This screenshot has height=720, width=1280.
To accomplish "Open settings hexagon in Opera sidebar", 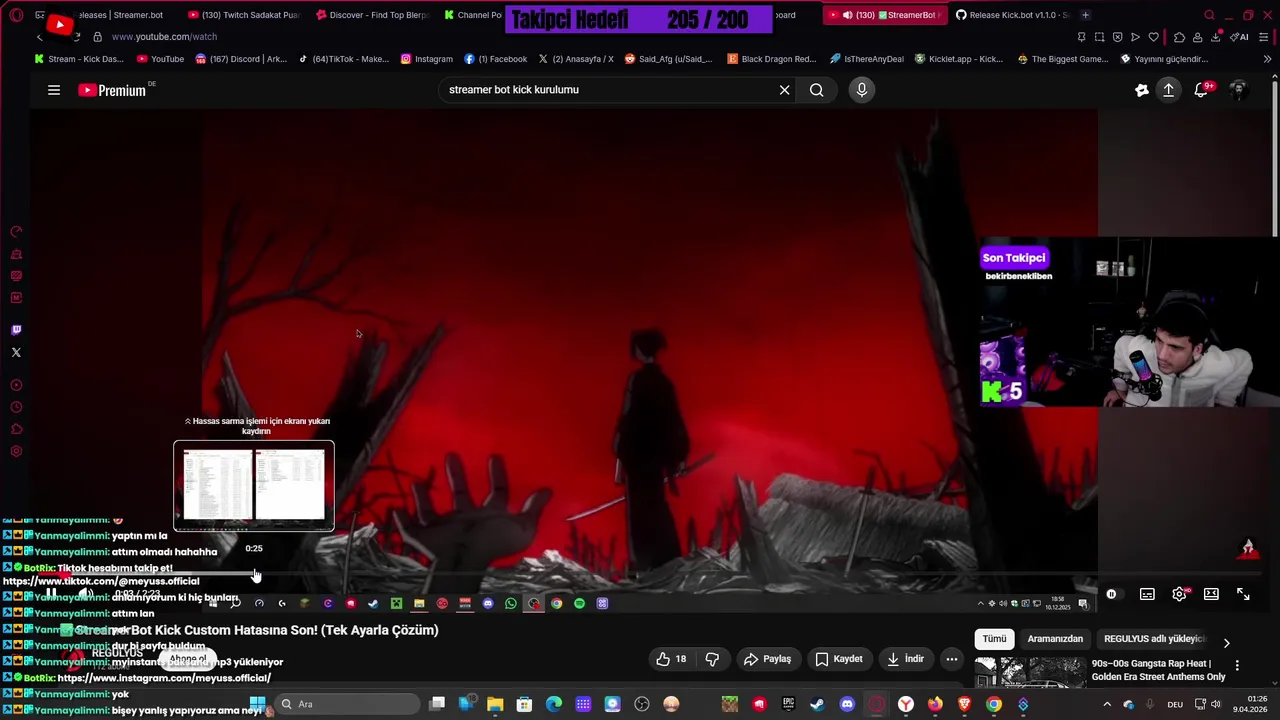I will coord(16,451).
